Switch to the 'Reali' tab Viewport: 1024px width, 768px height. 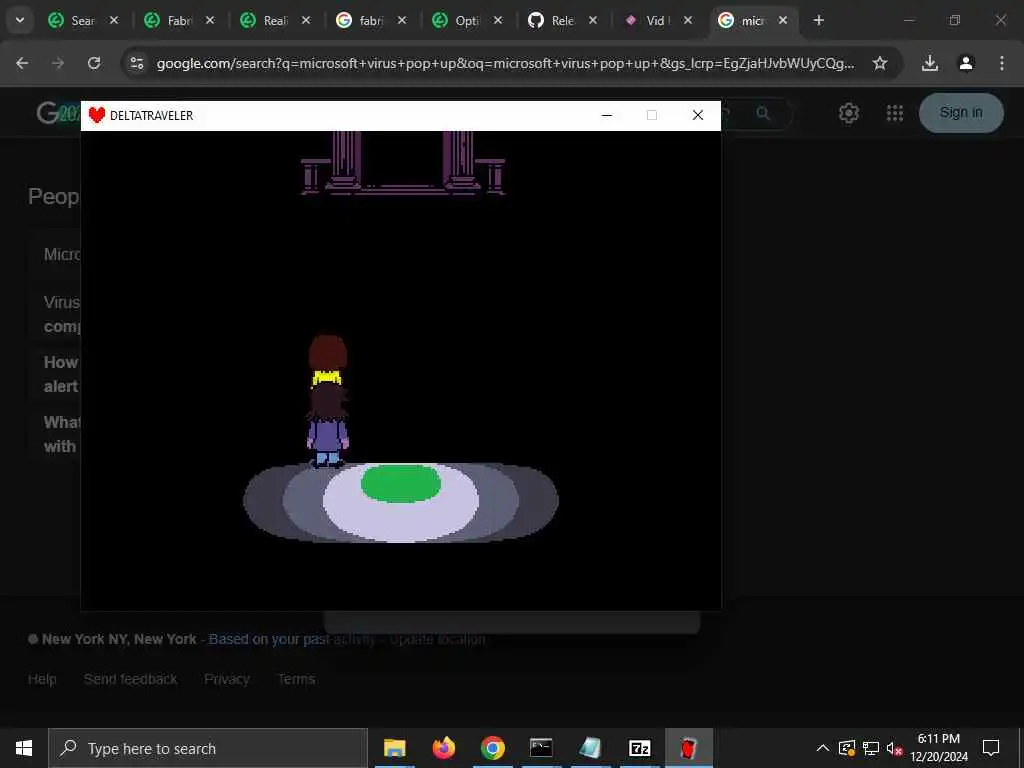click(x=264, y=20)
